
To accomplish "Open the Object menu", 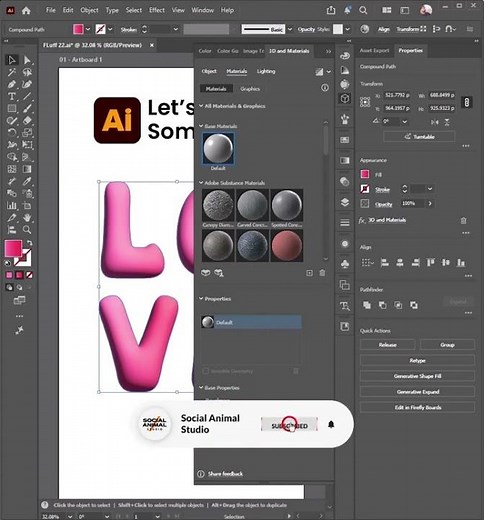I will tap(89, 10).
